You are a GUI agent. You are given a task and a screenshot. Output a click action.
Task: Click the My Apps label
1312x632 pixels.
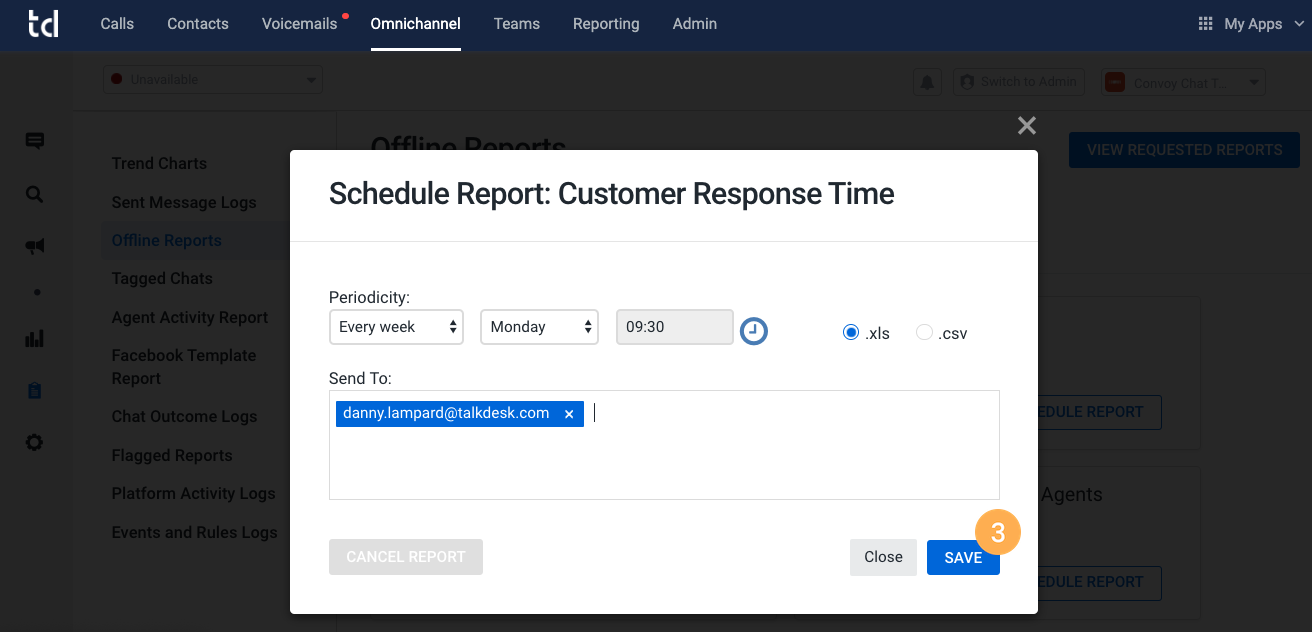[1253, 24]
